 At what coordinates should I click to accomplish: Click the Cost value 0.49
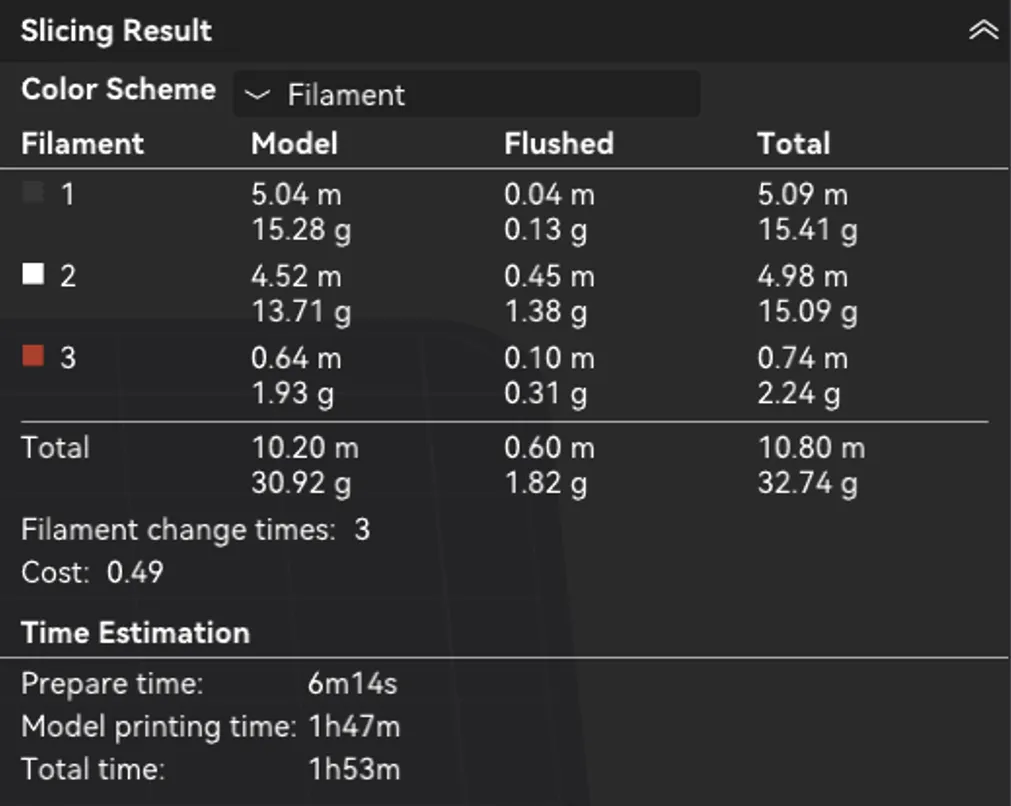pos(135,573)
